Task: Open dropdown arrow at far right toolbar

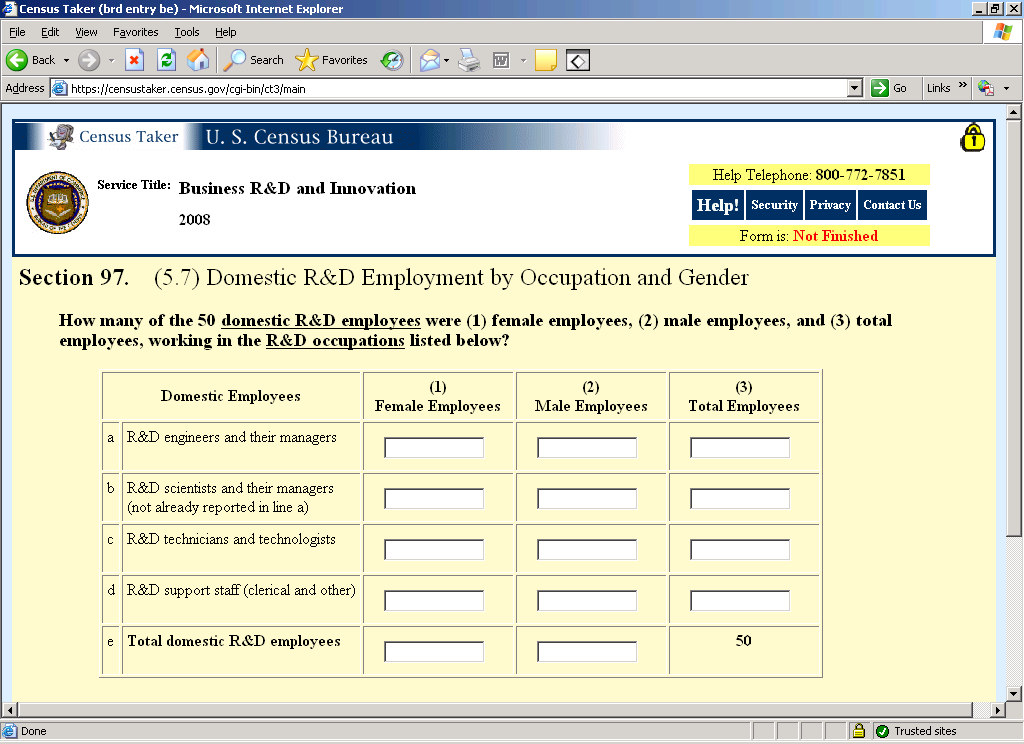Action: (x=1006, y=88)
